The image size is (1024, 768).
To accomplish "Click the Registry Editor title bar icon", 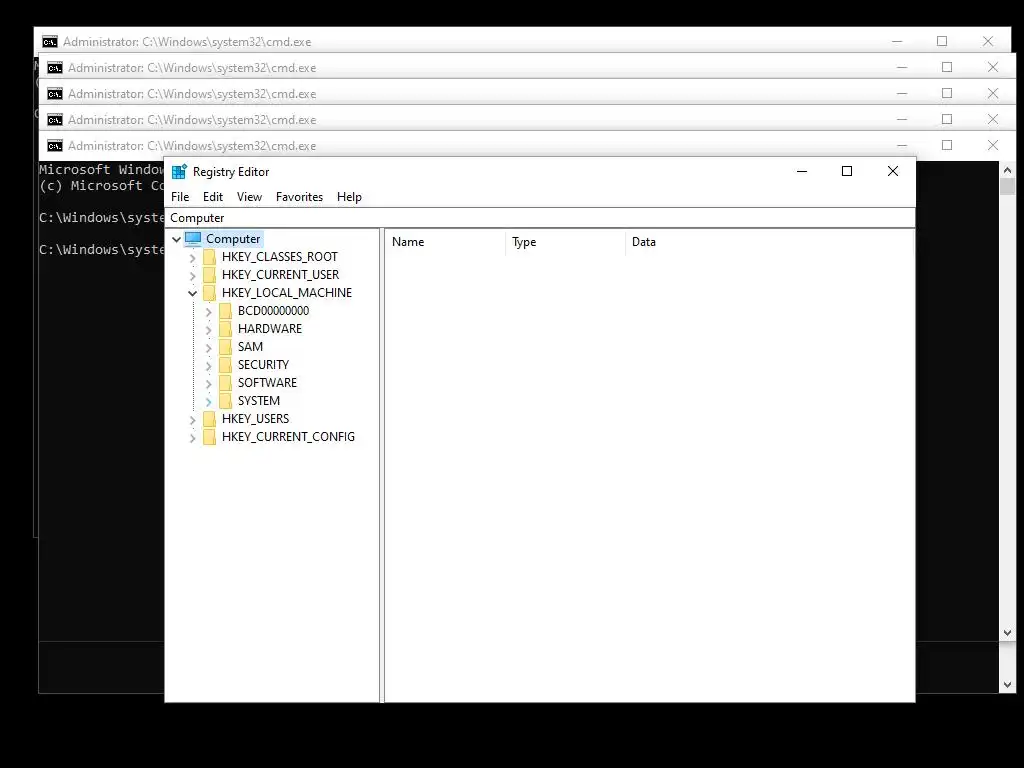I will [179, 172].
